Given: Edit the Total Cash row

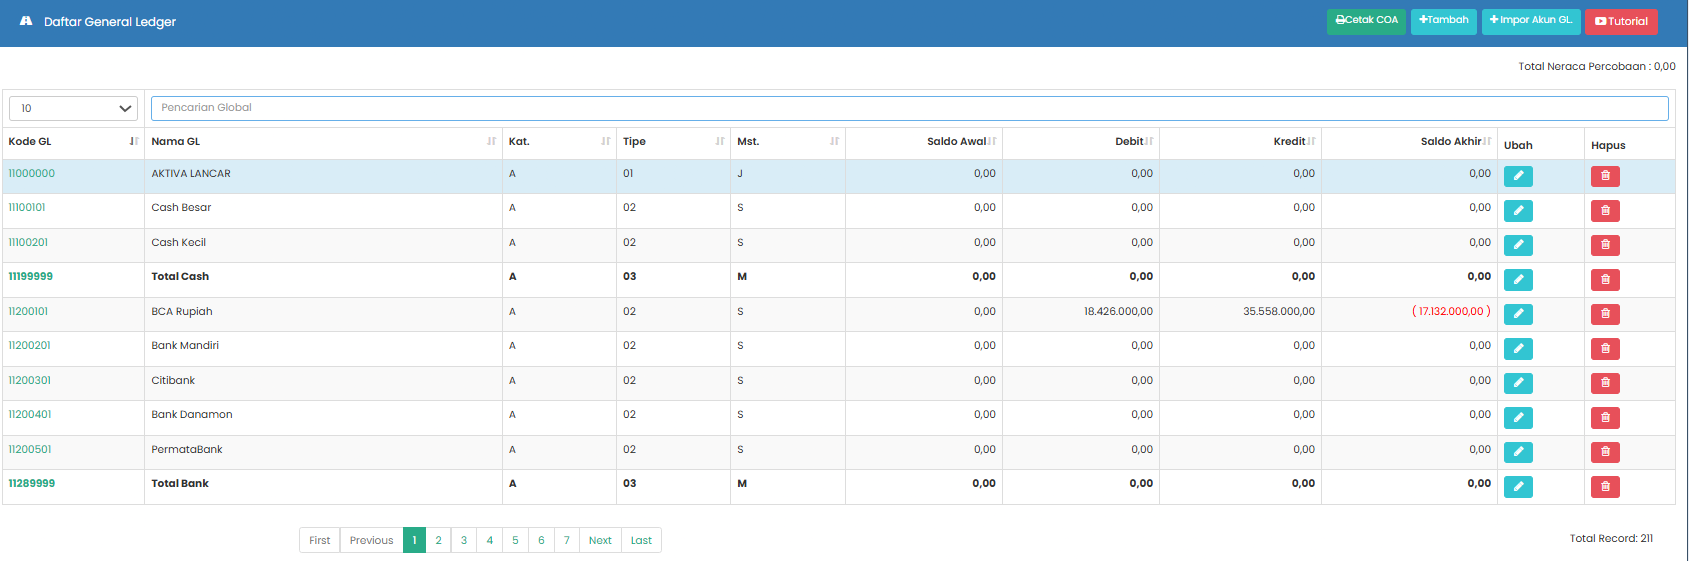Looking at the screenshot, I should pos(1518,280).
